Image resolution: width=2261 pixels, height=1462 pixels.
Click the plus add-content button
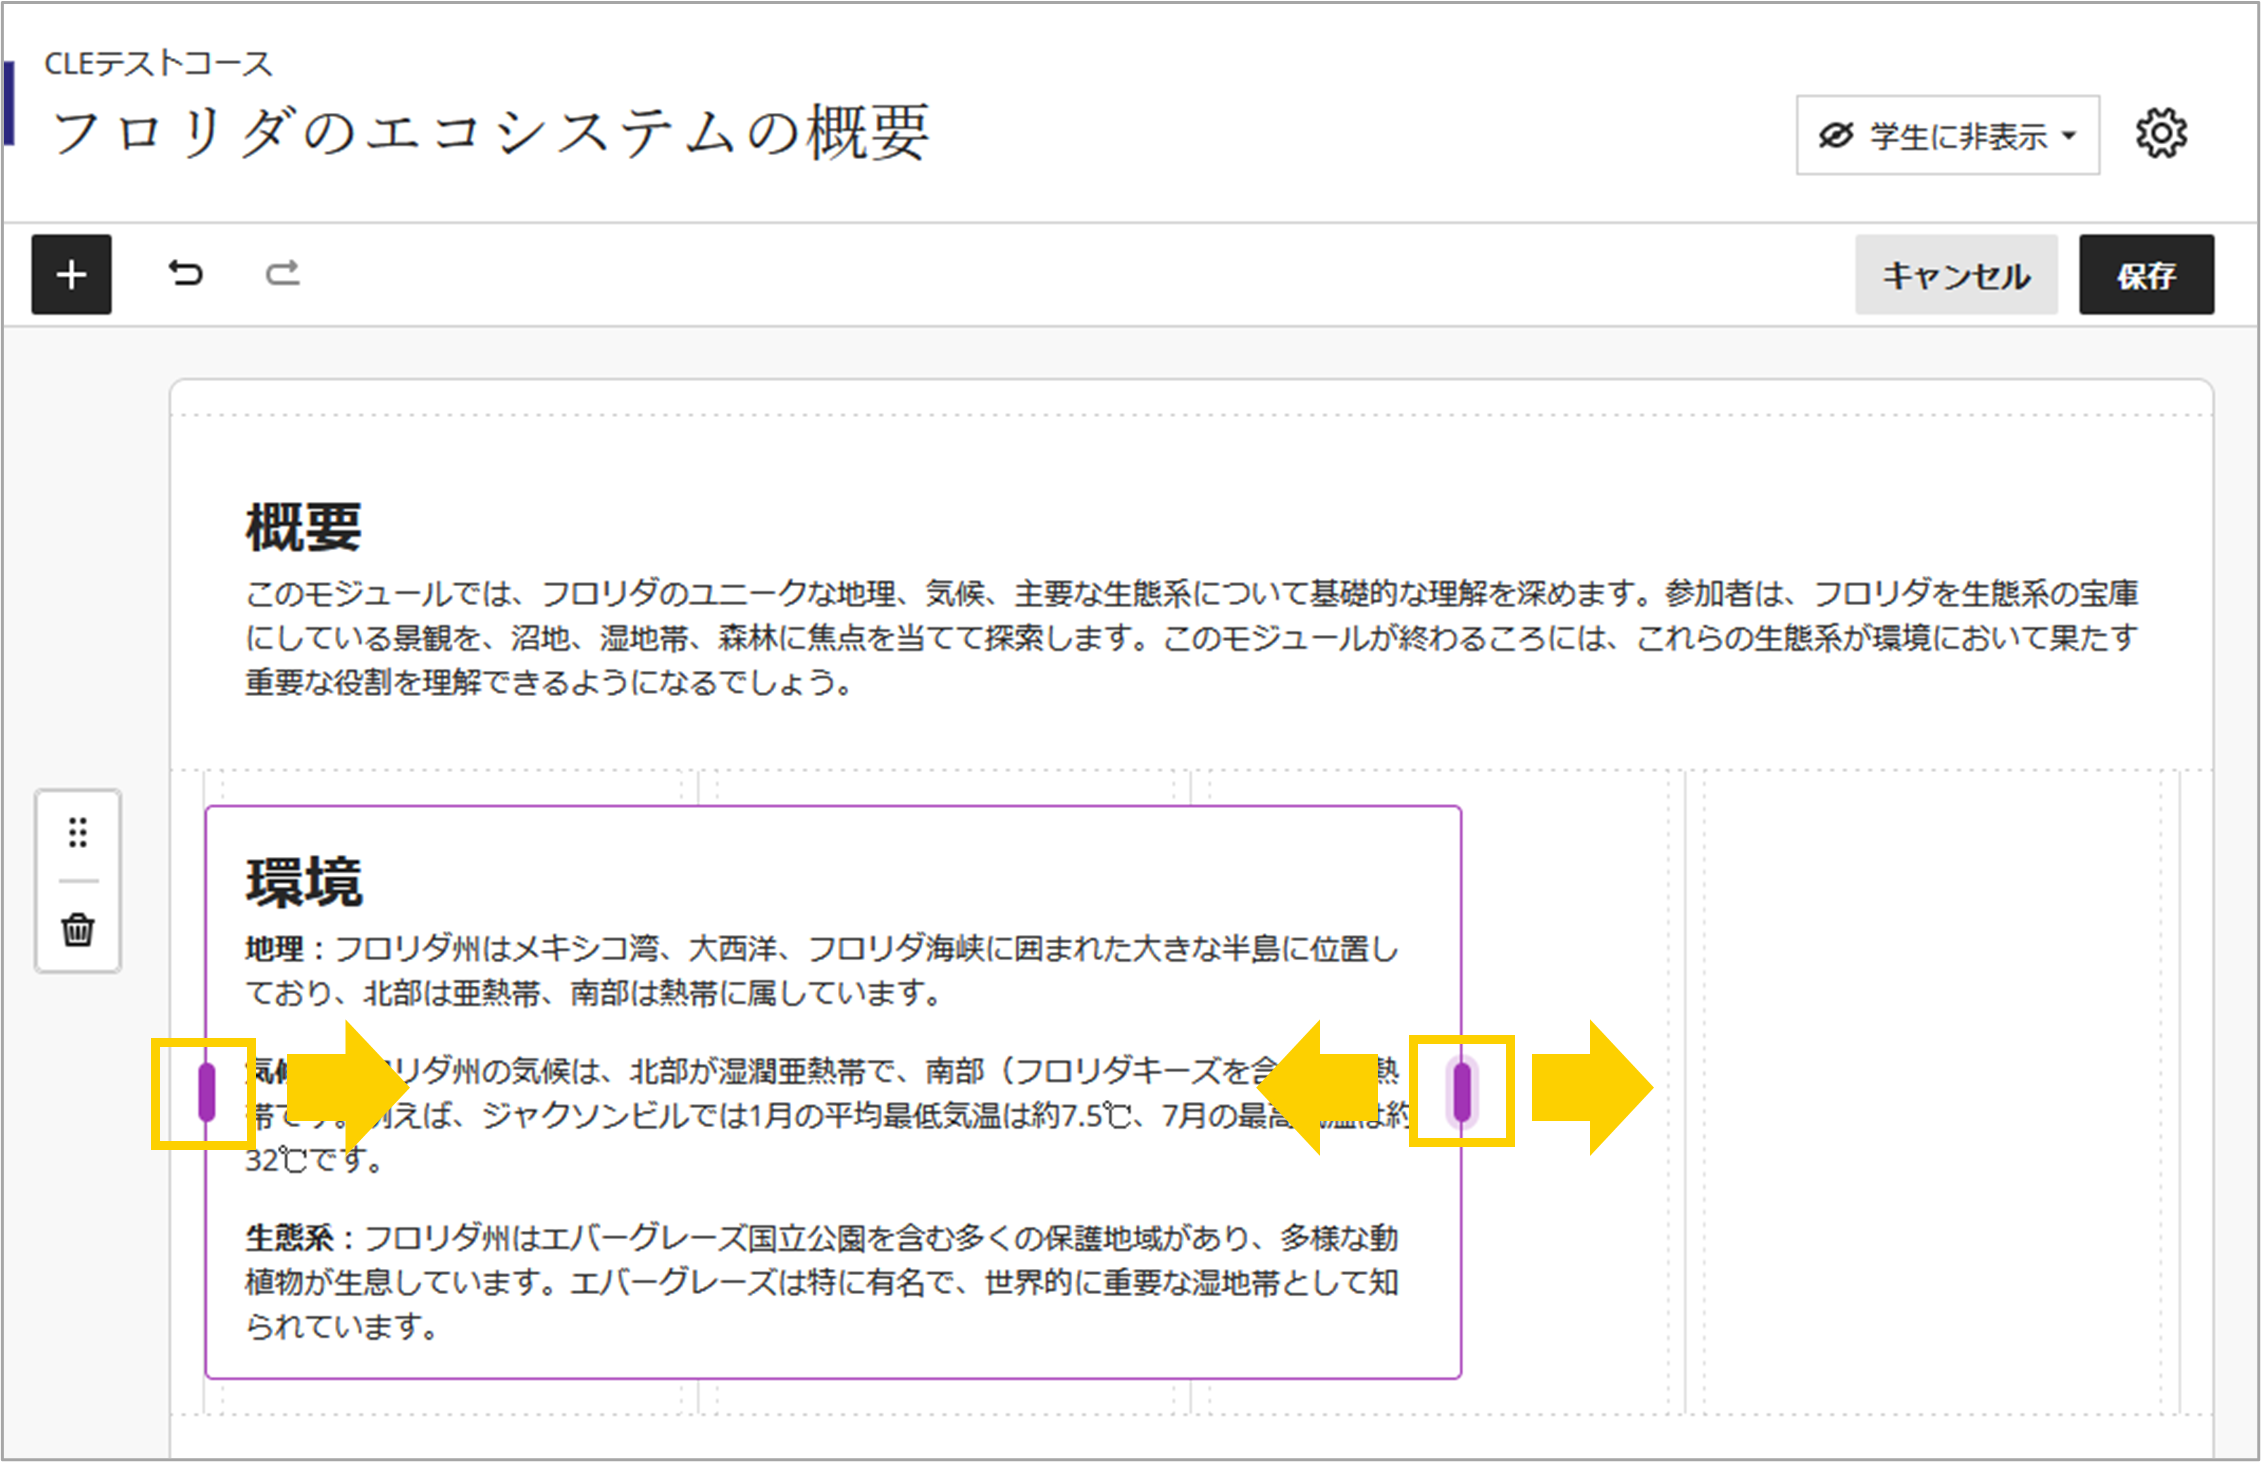[x=71, y=275]
